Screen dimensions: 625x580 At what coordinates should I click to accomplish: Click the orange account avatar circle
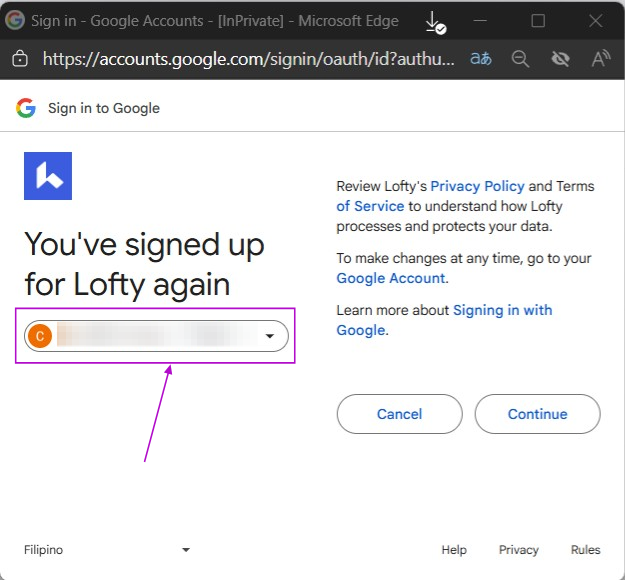coord(40,336)
